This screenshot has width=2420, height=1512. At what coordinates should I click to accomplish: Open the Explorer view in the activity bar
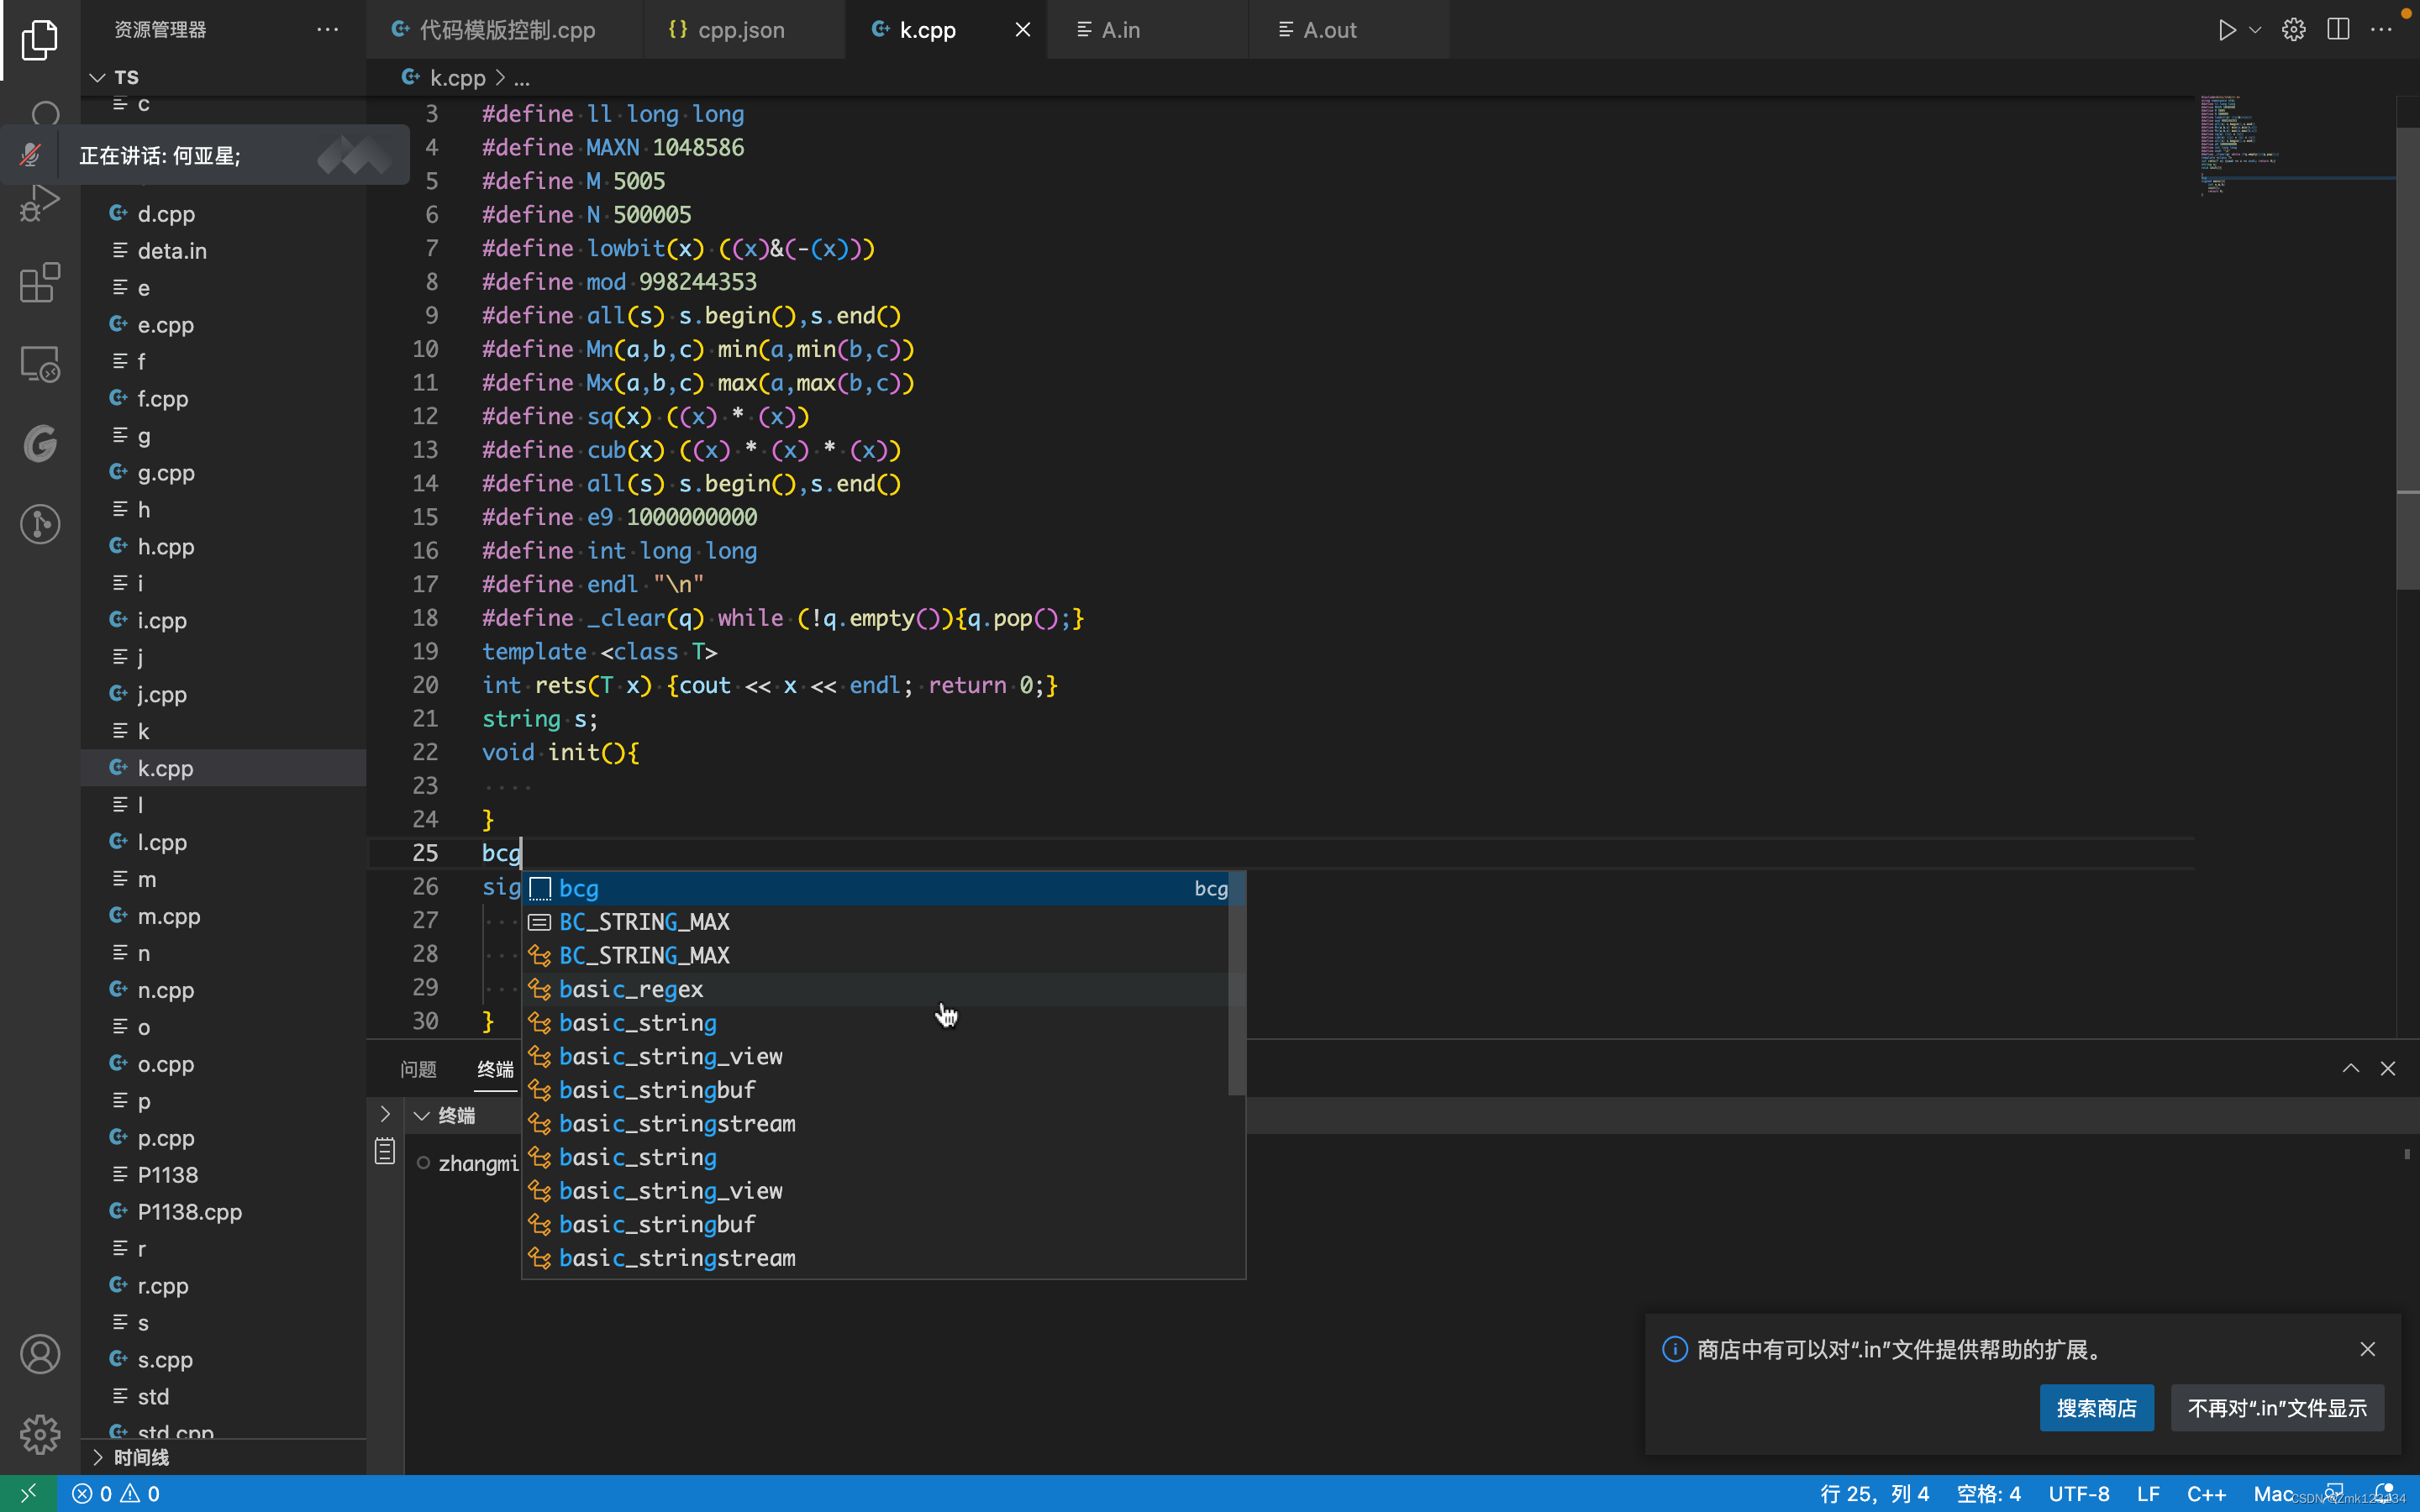[x=40, y=39]
